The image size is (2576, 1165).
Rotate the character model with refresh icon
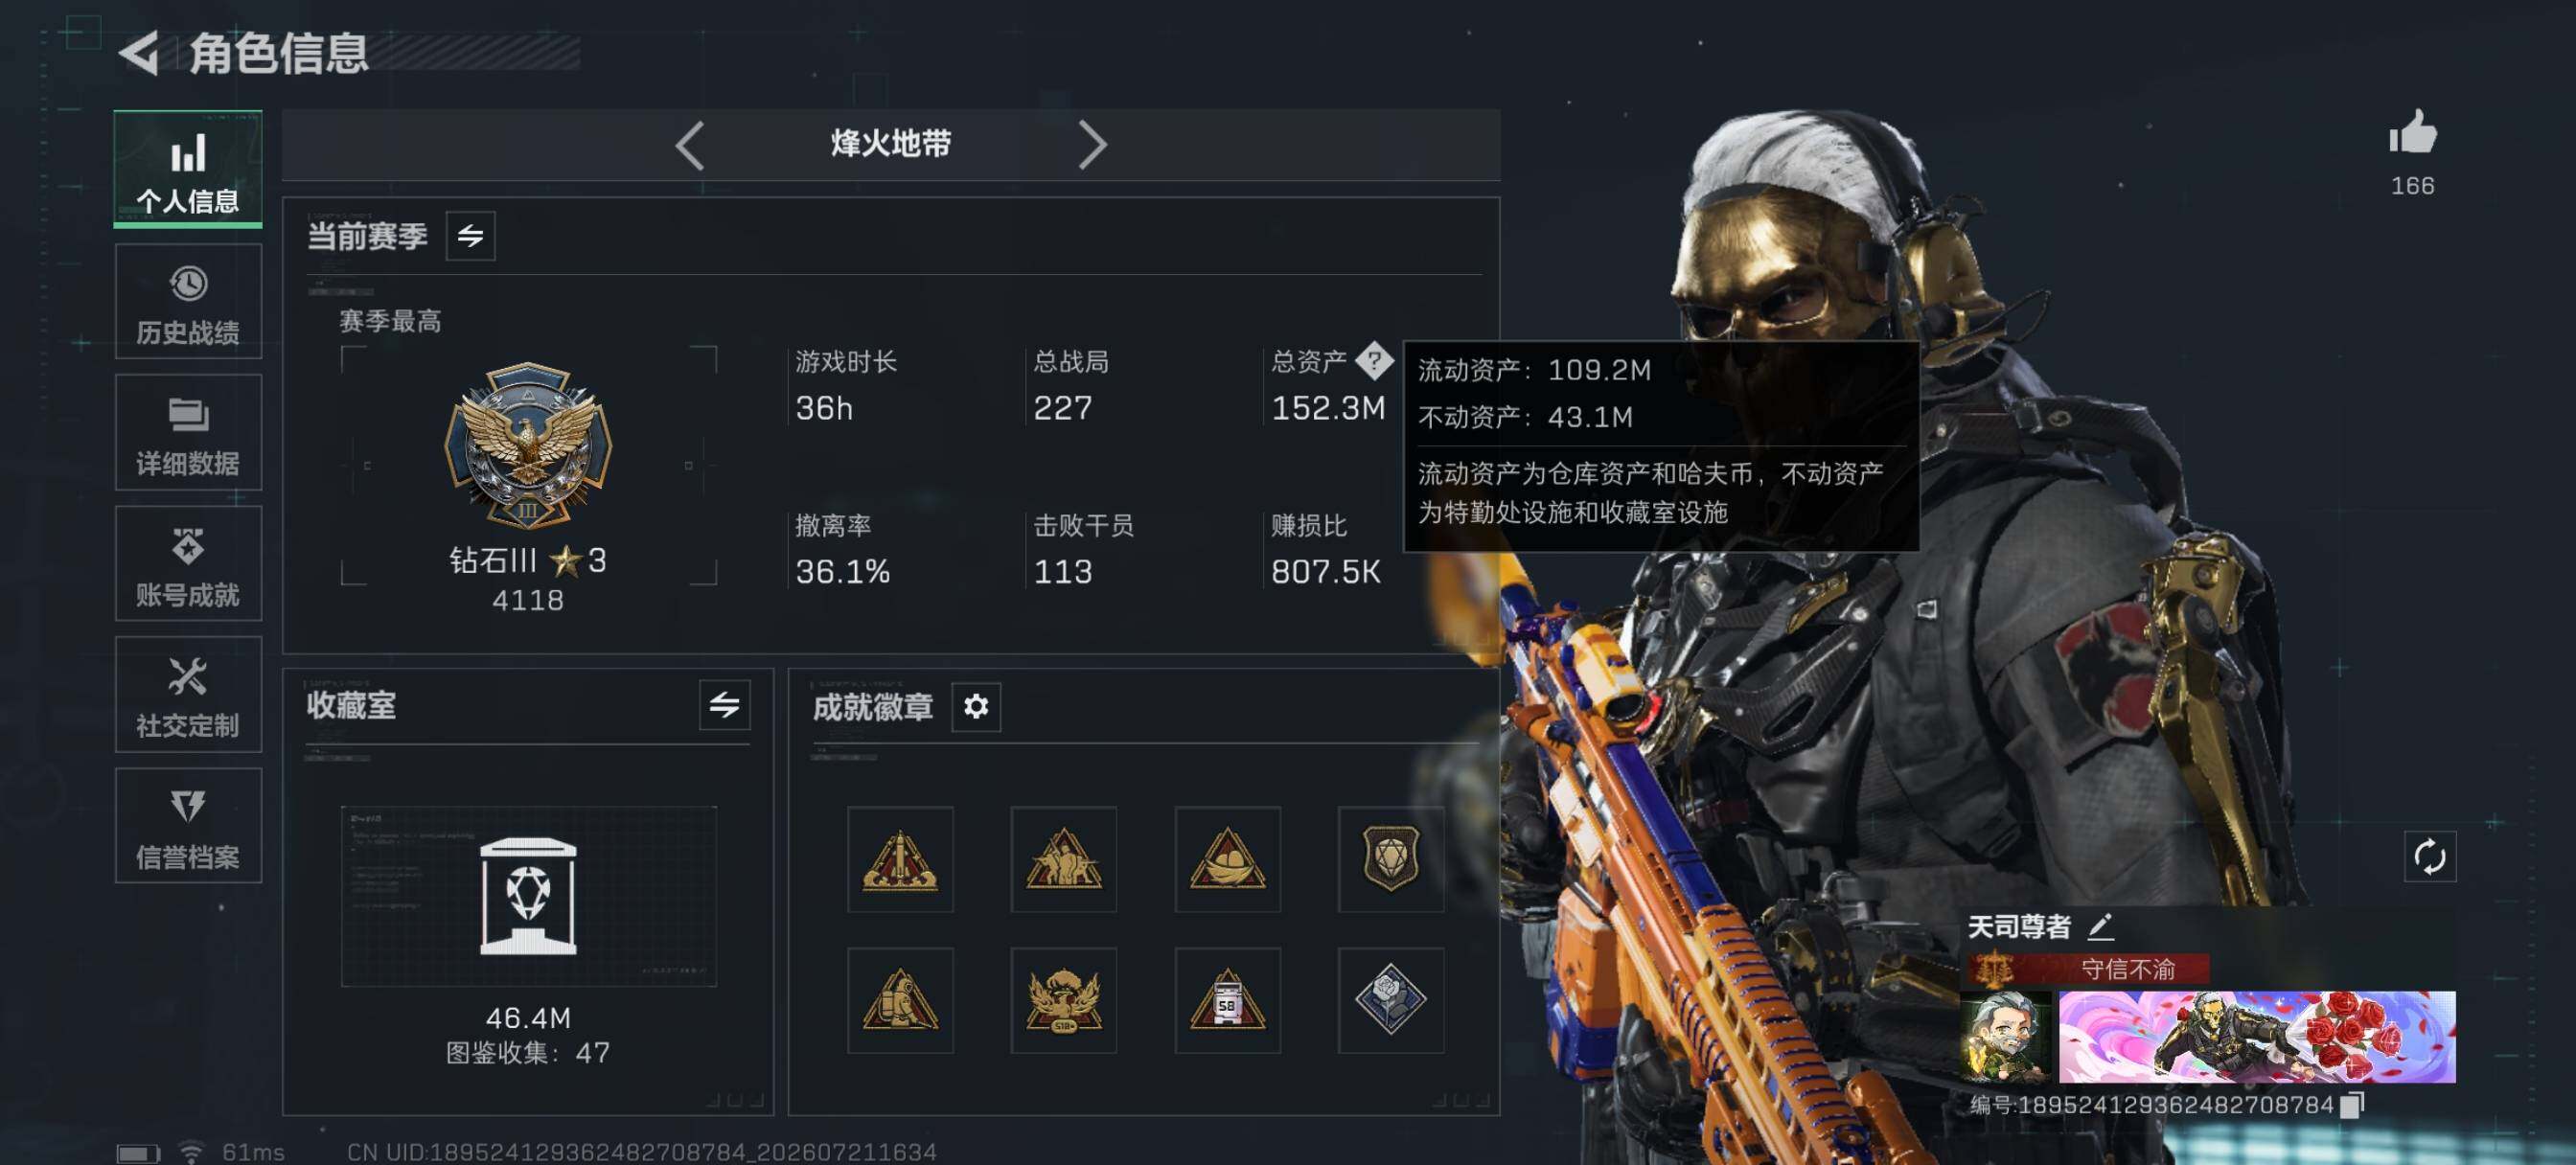(2429, 857)
